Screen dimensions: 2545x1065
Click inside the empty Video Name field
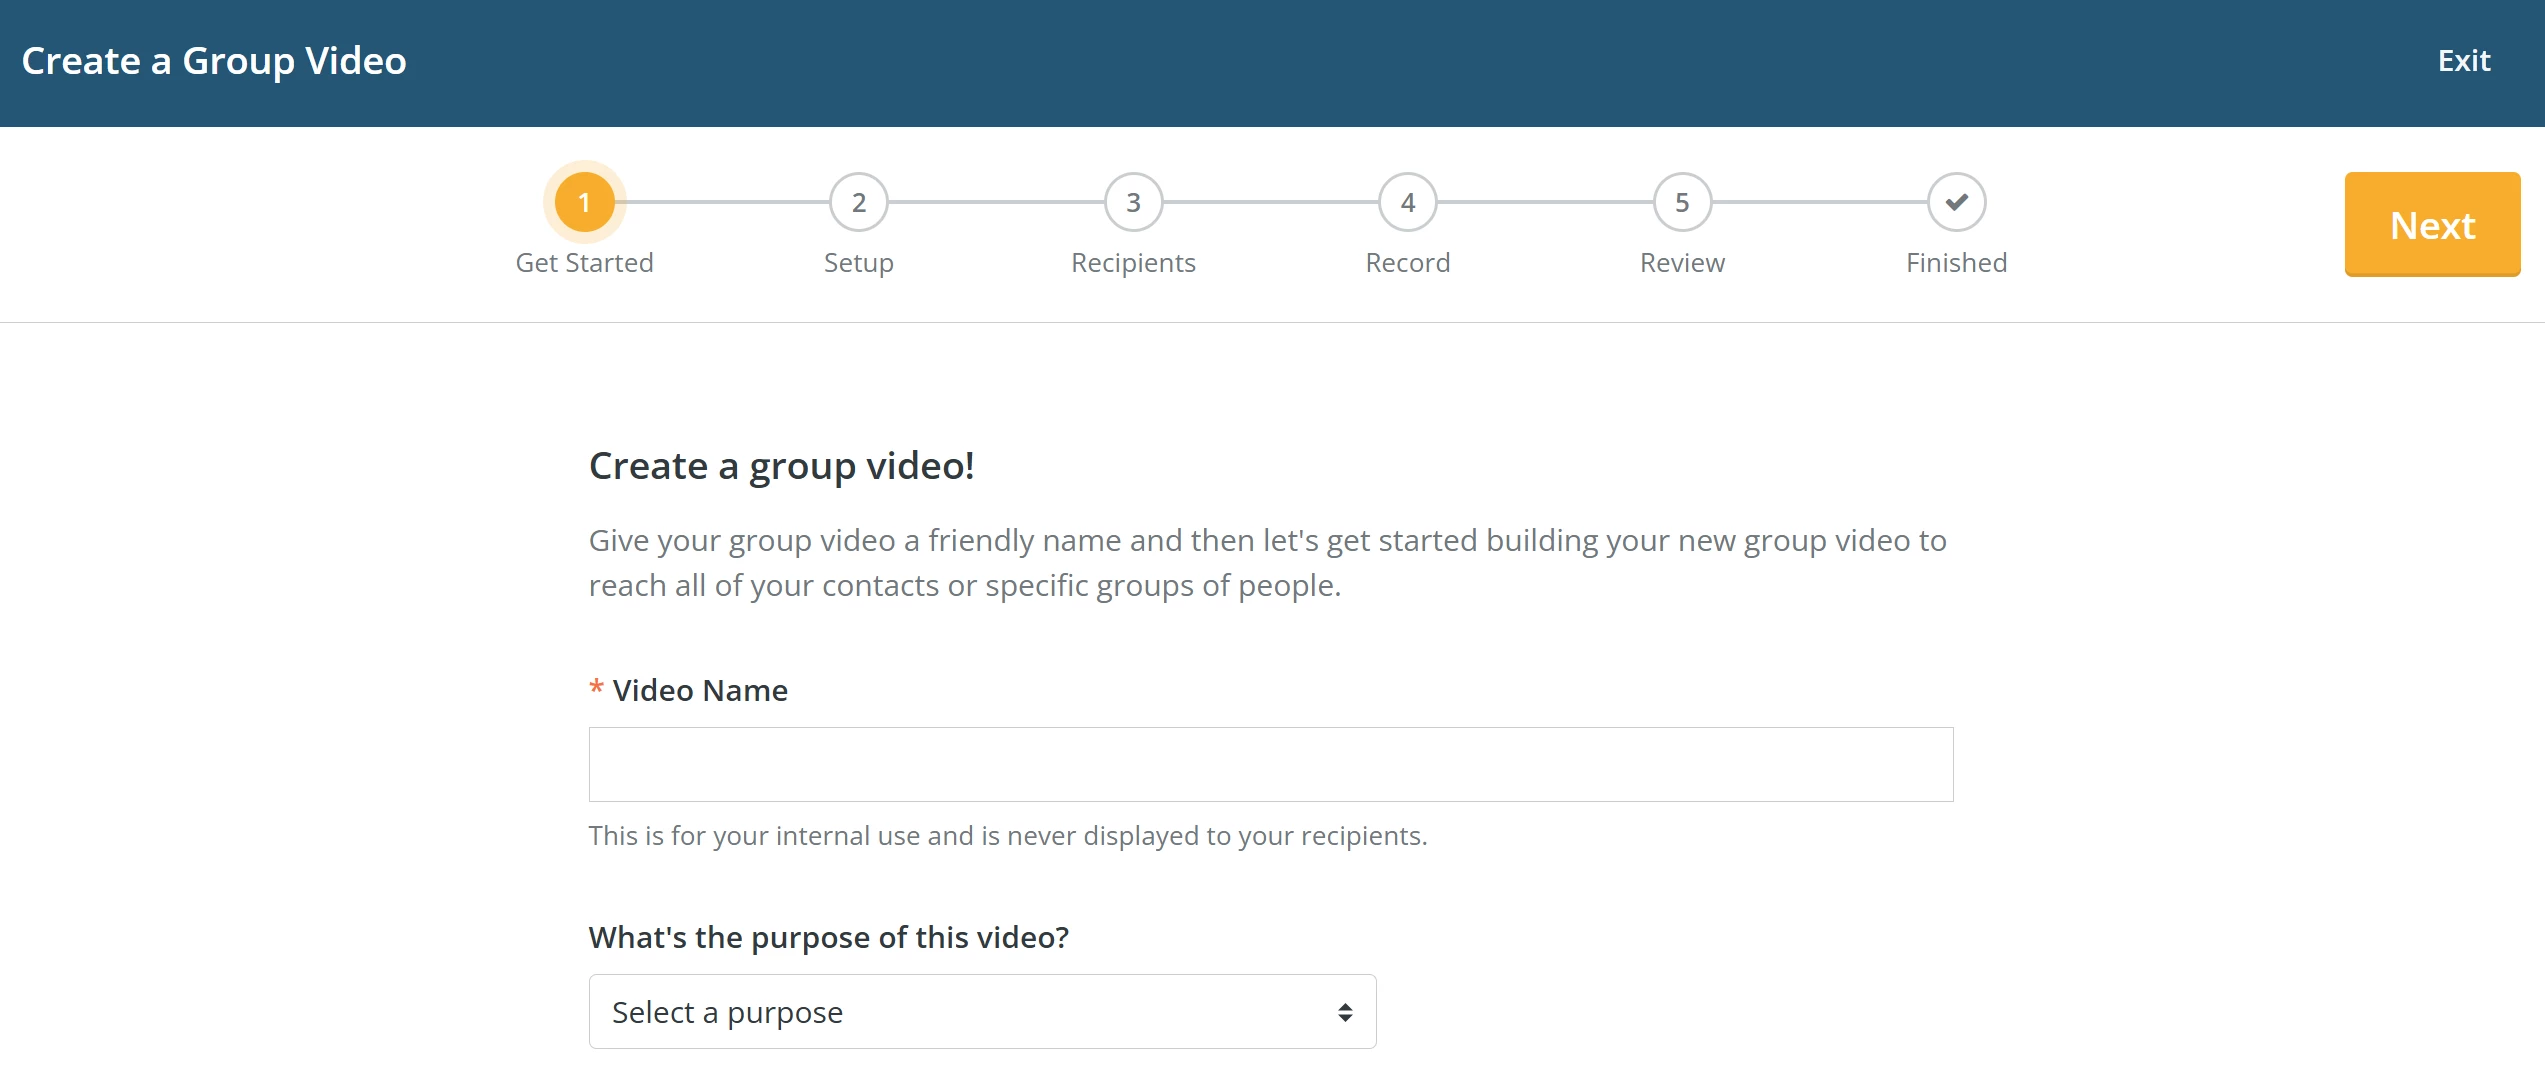pos(1270,763)
